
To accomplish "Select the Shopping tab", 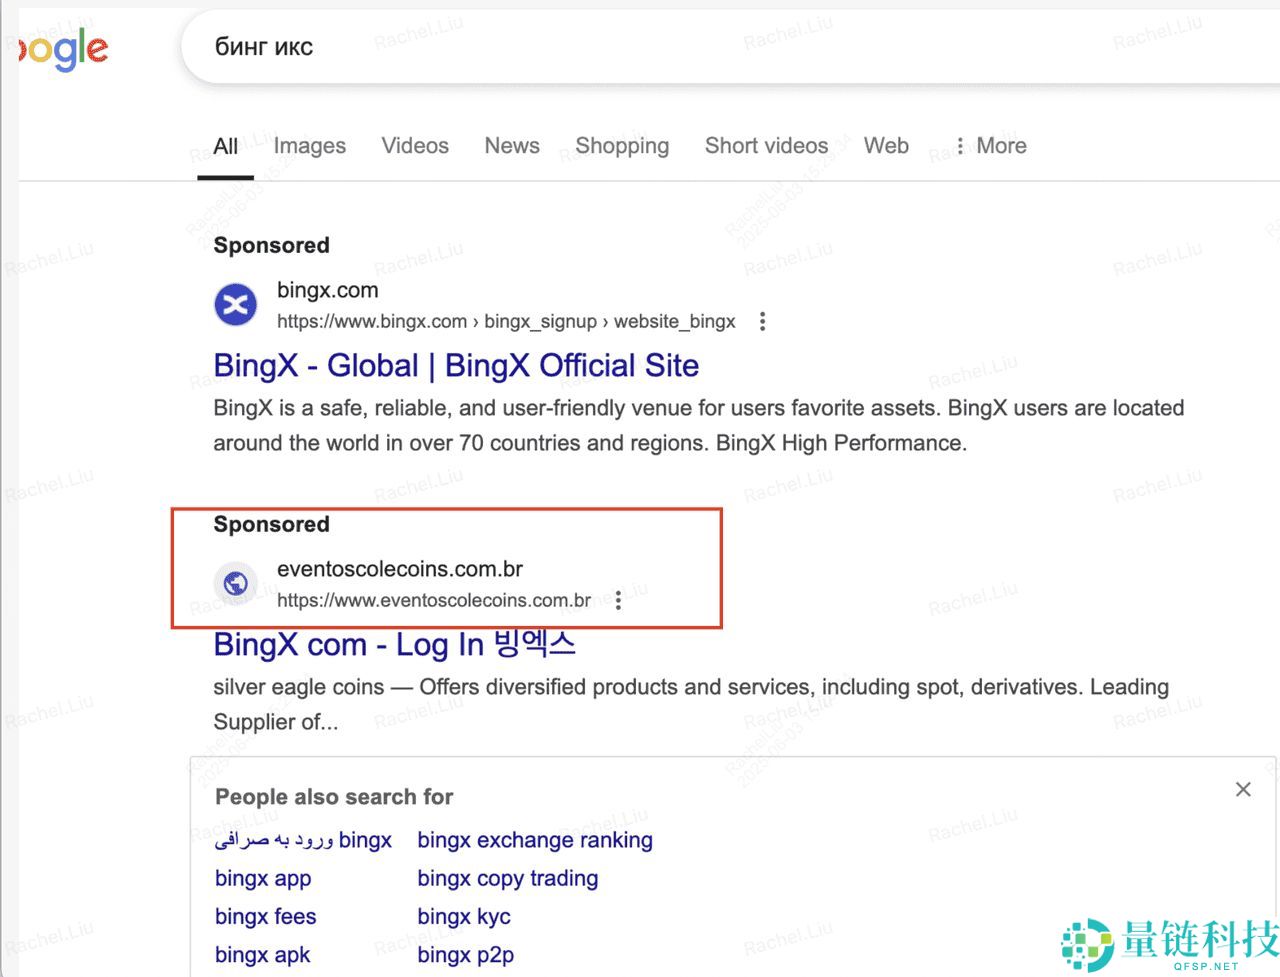I will click(x=622, y=146).
